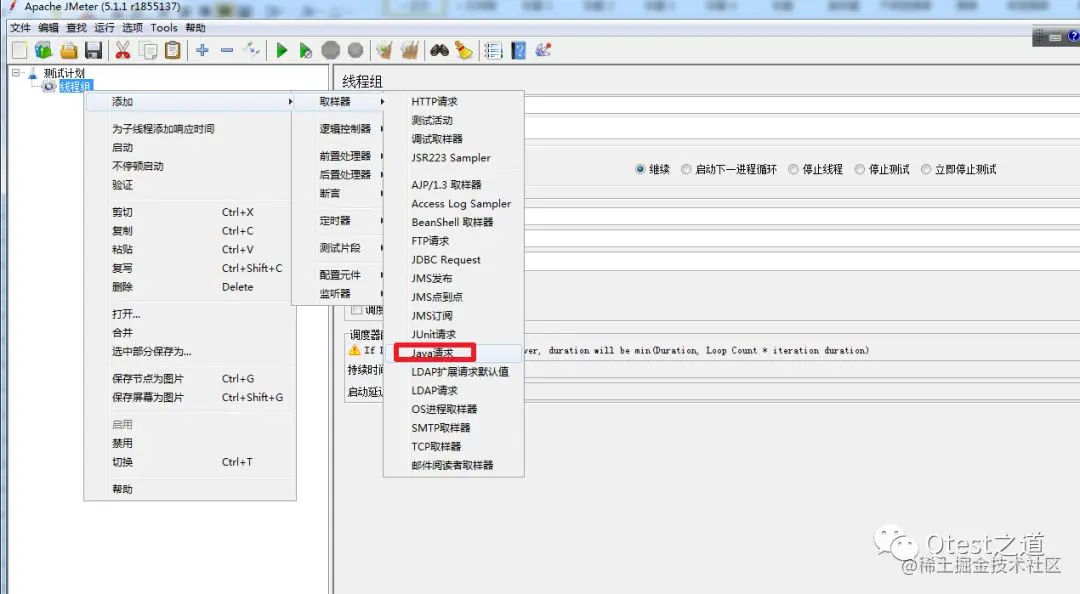Expand the 配置元件 submenu

[338, 274]
